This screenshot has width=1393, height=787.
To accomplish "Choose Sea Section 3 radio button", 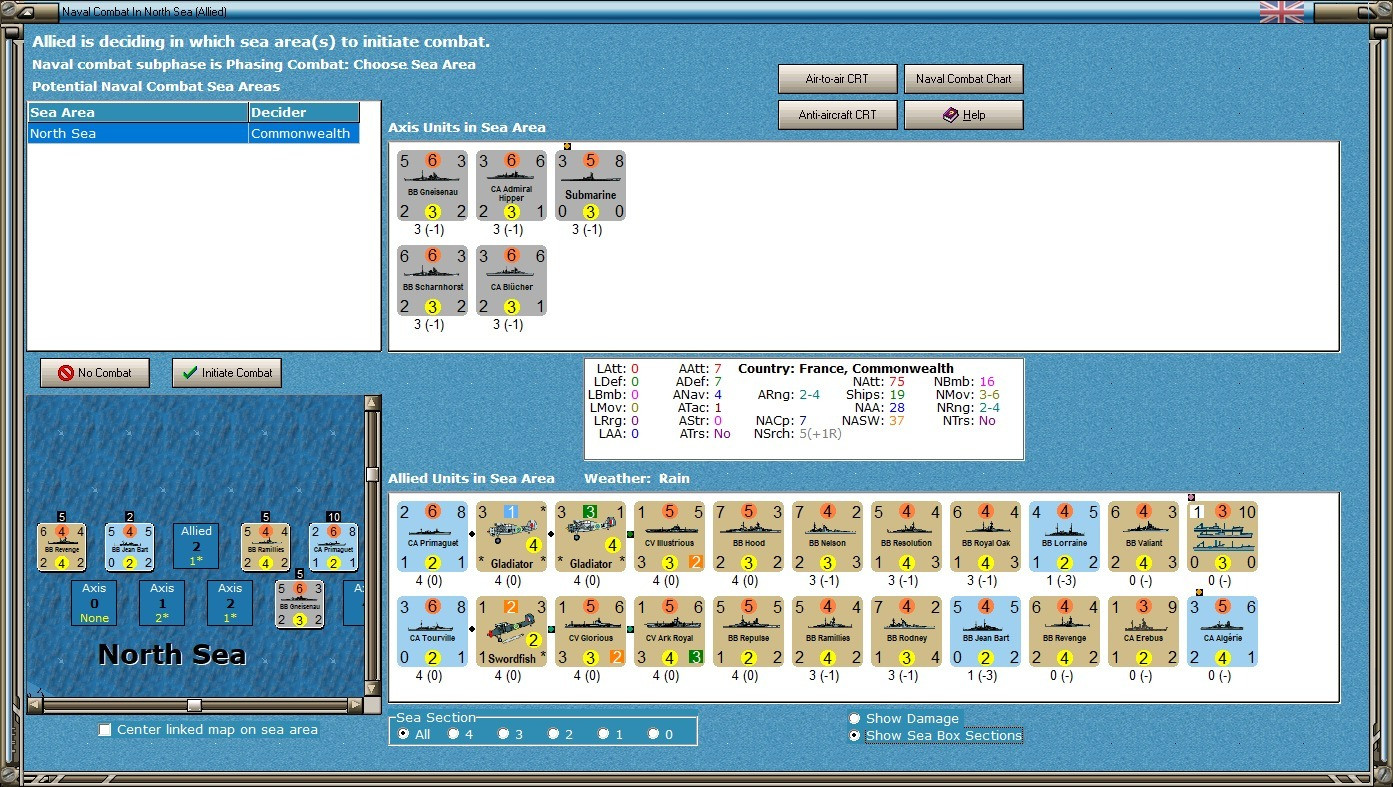I will coord(504,734).
